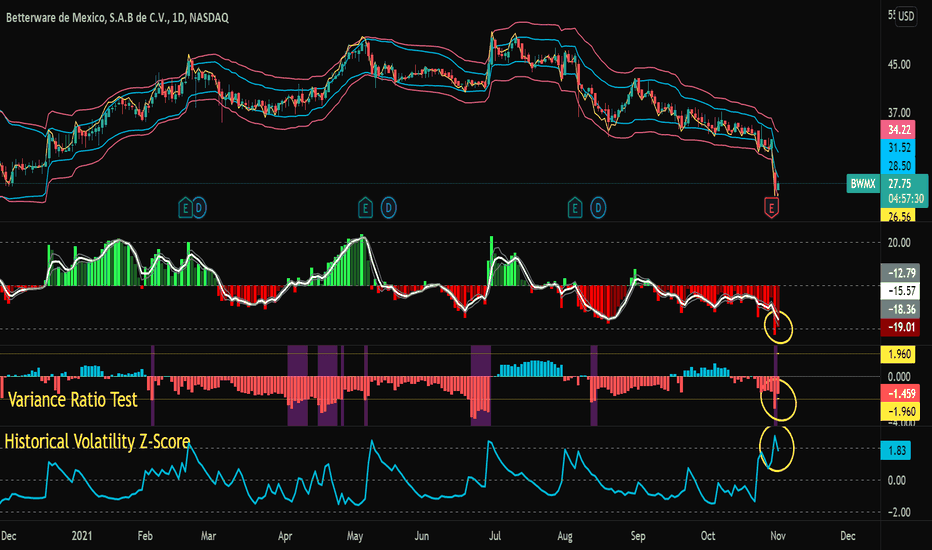Select the dividend D marker in August
The height and width of the screenshot is (550, 932).
[598, 208]
